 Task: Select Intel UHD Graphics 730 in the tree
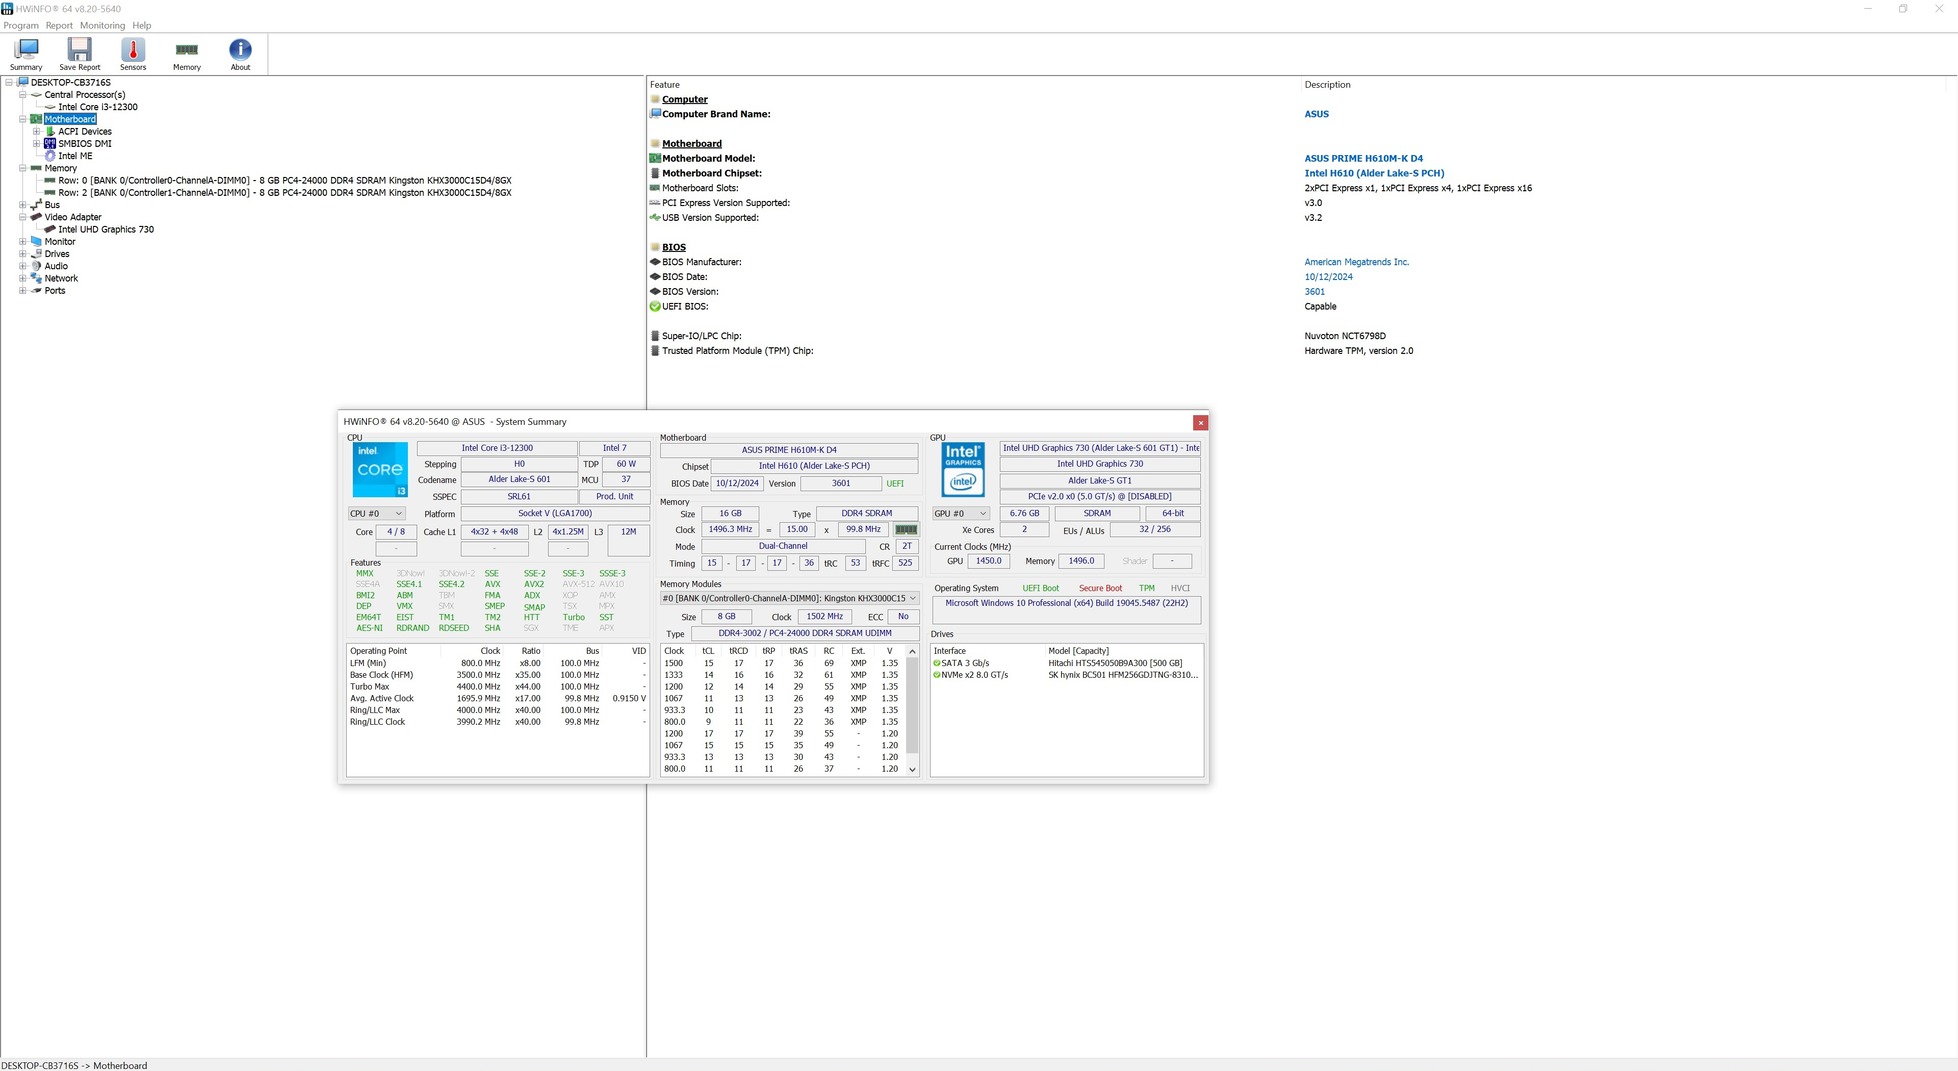pos(106,229)
